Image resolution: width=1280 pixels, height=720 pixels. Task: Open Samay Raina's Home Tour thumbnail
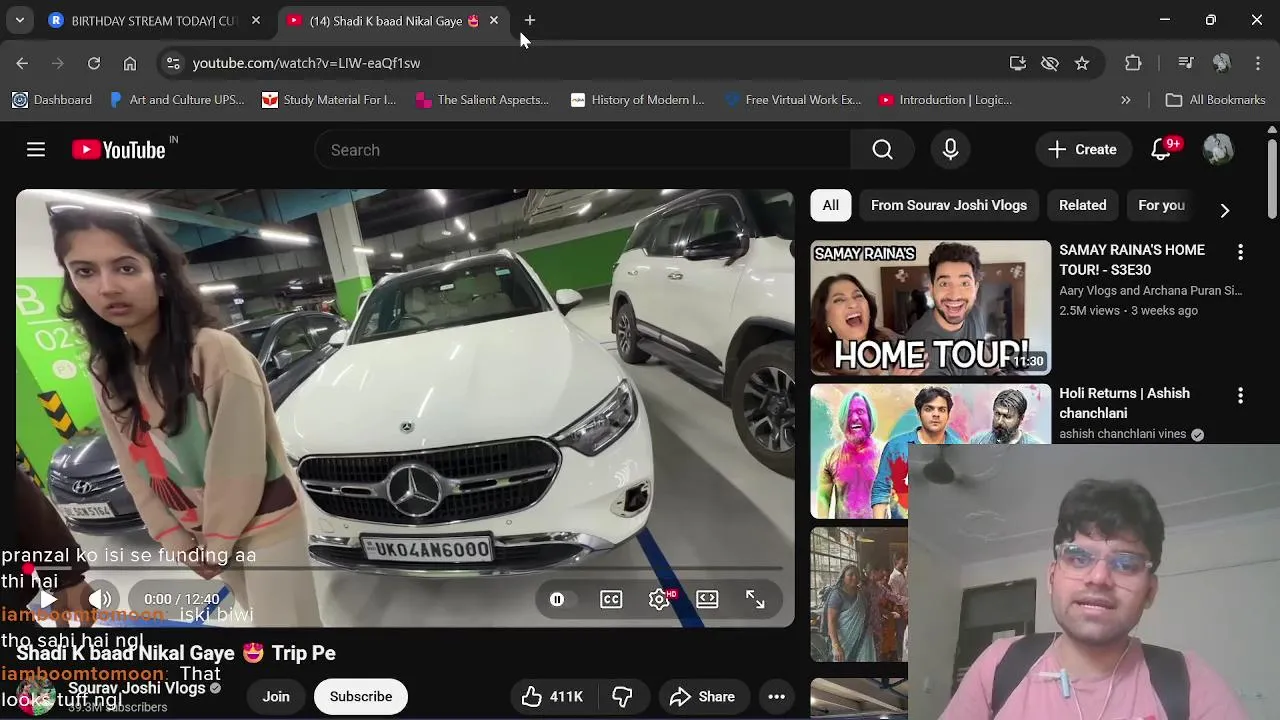coord(931,307)
